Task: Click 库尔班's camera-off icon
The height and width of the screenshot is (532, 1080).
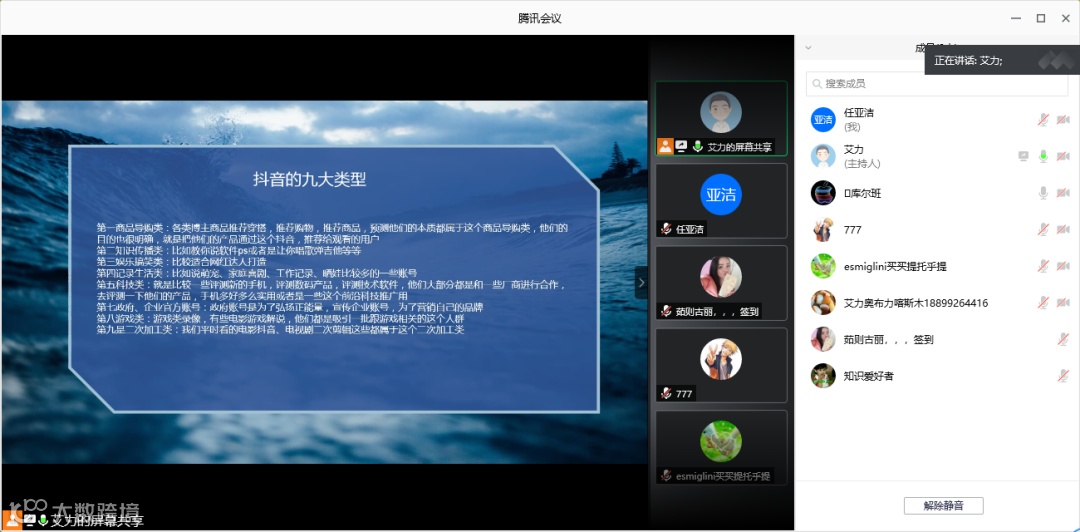Action: pos(1063,193)
